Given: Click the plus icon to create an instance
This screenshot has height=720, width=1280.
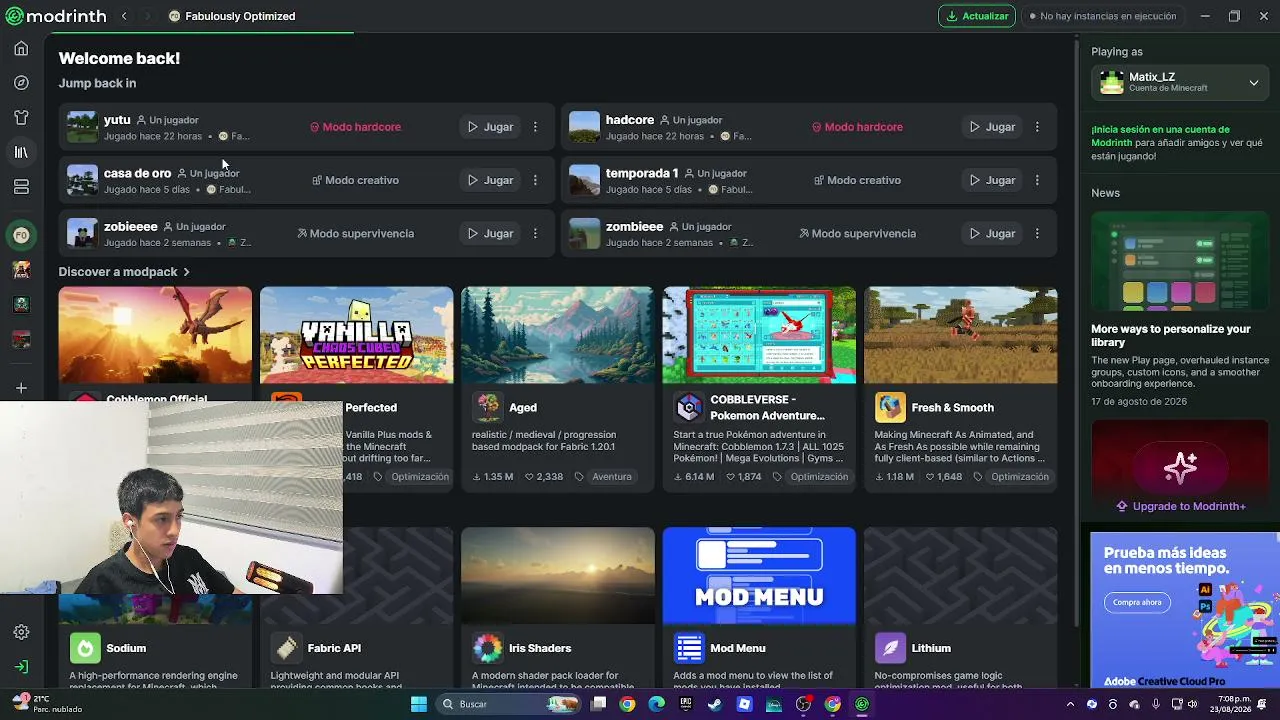Looking at the screenshot, I should [21, 388].
